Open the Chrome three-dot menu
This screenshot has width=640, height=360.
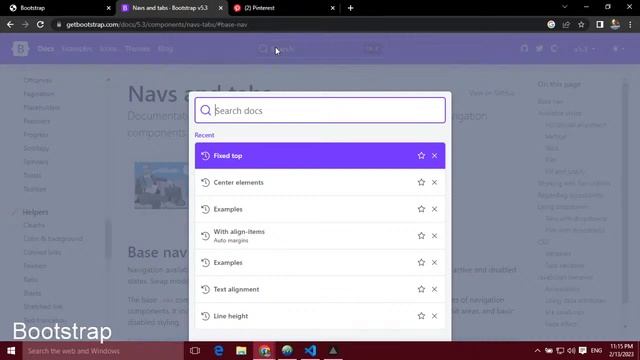630,24
